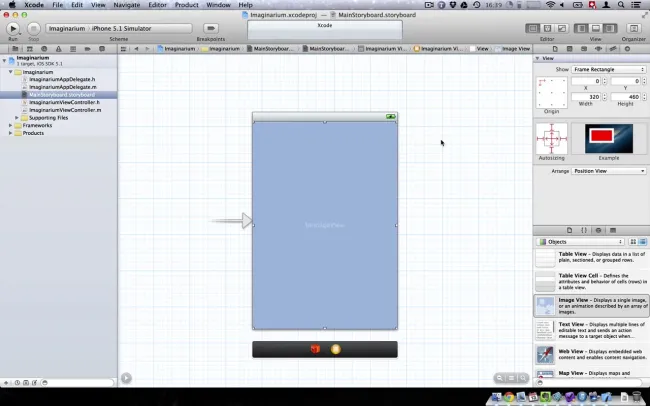Open the File menu
Viewport: 650px width, 406px height.
(x=58, y=5)
